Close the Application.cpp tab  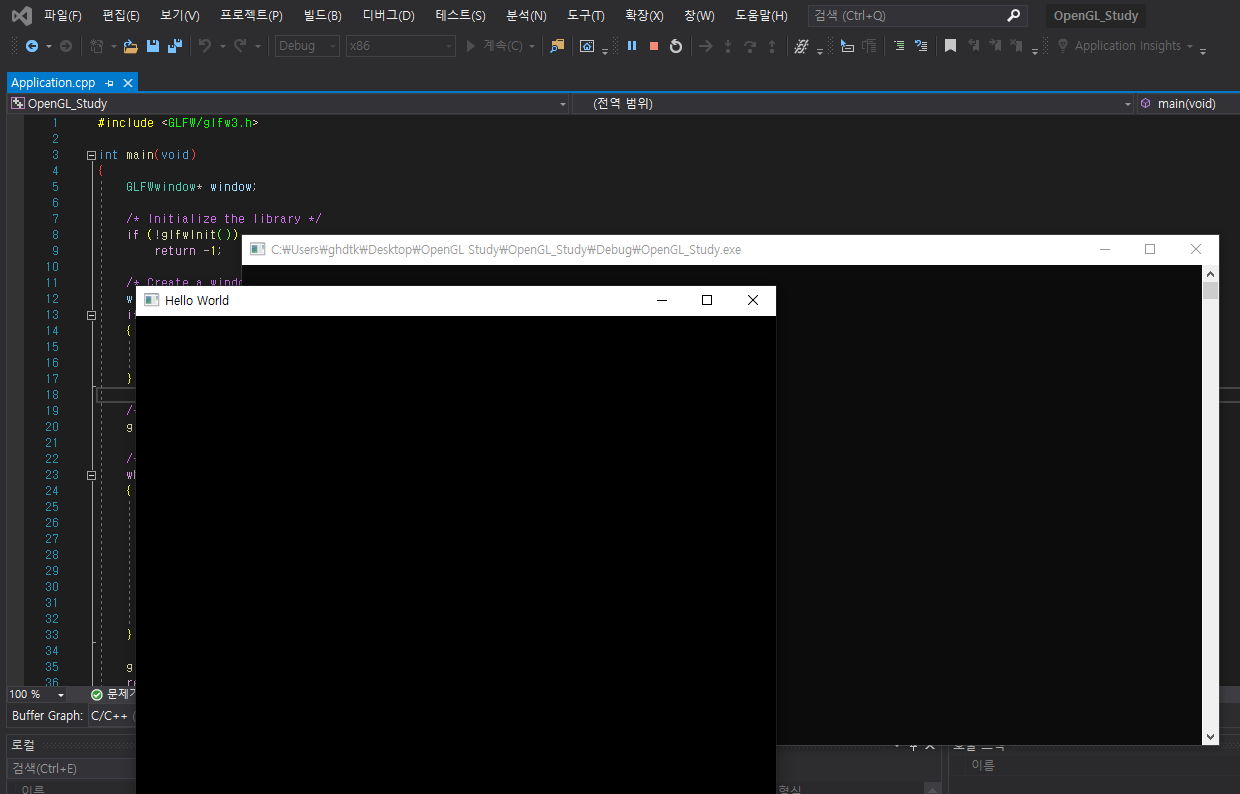tap(127, 83)
